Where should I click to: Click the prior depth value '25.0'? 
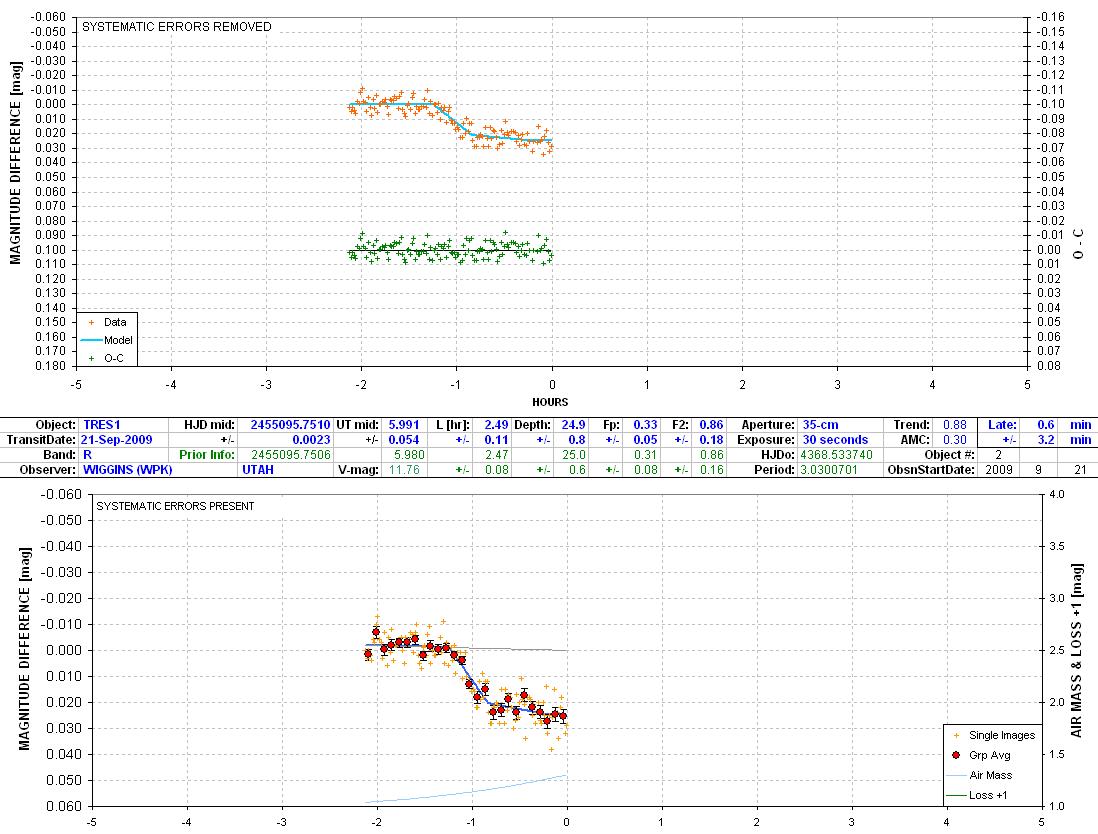573,454
